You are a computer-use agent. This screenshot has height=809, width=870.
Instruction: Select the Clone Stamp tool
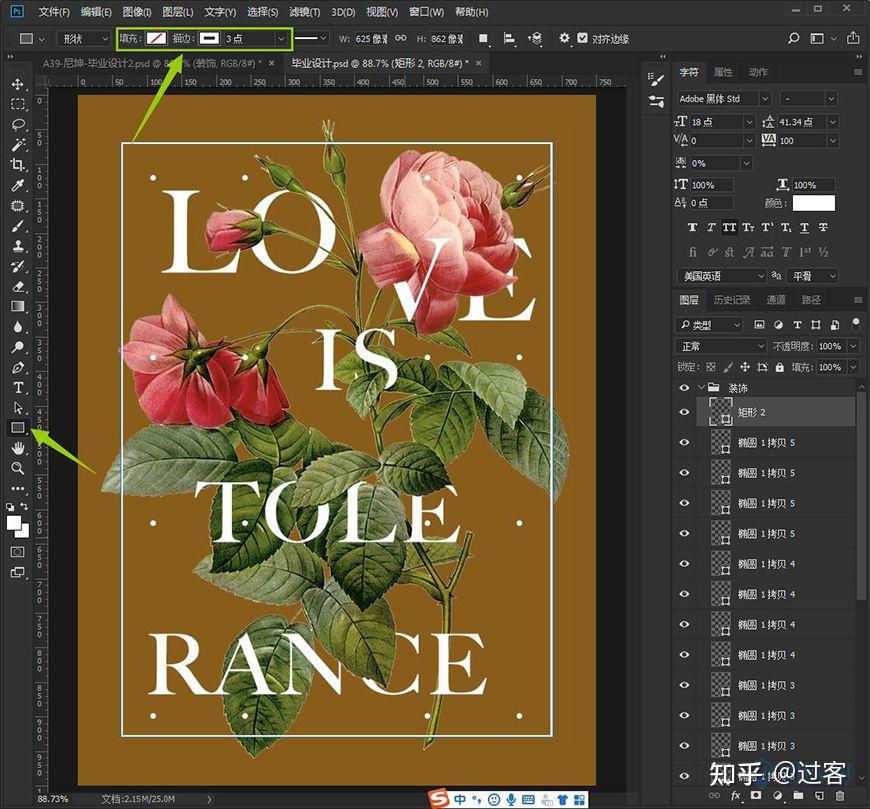(18, 246)
